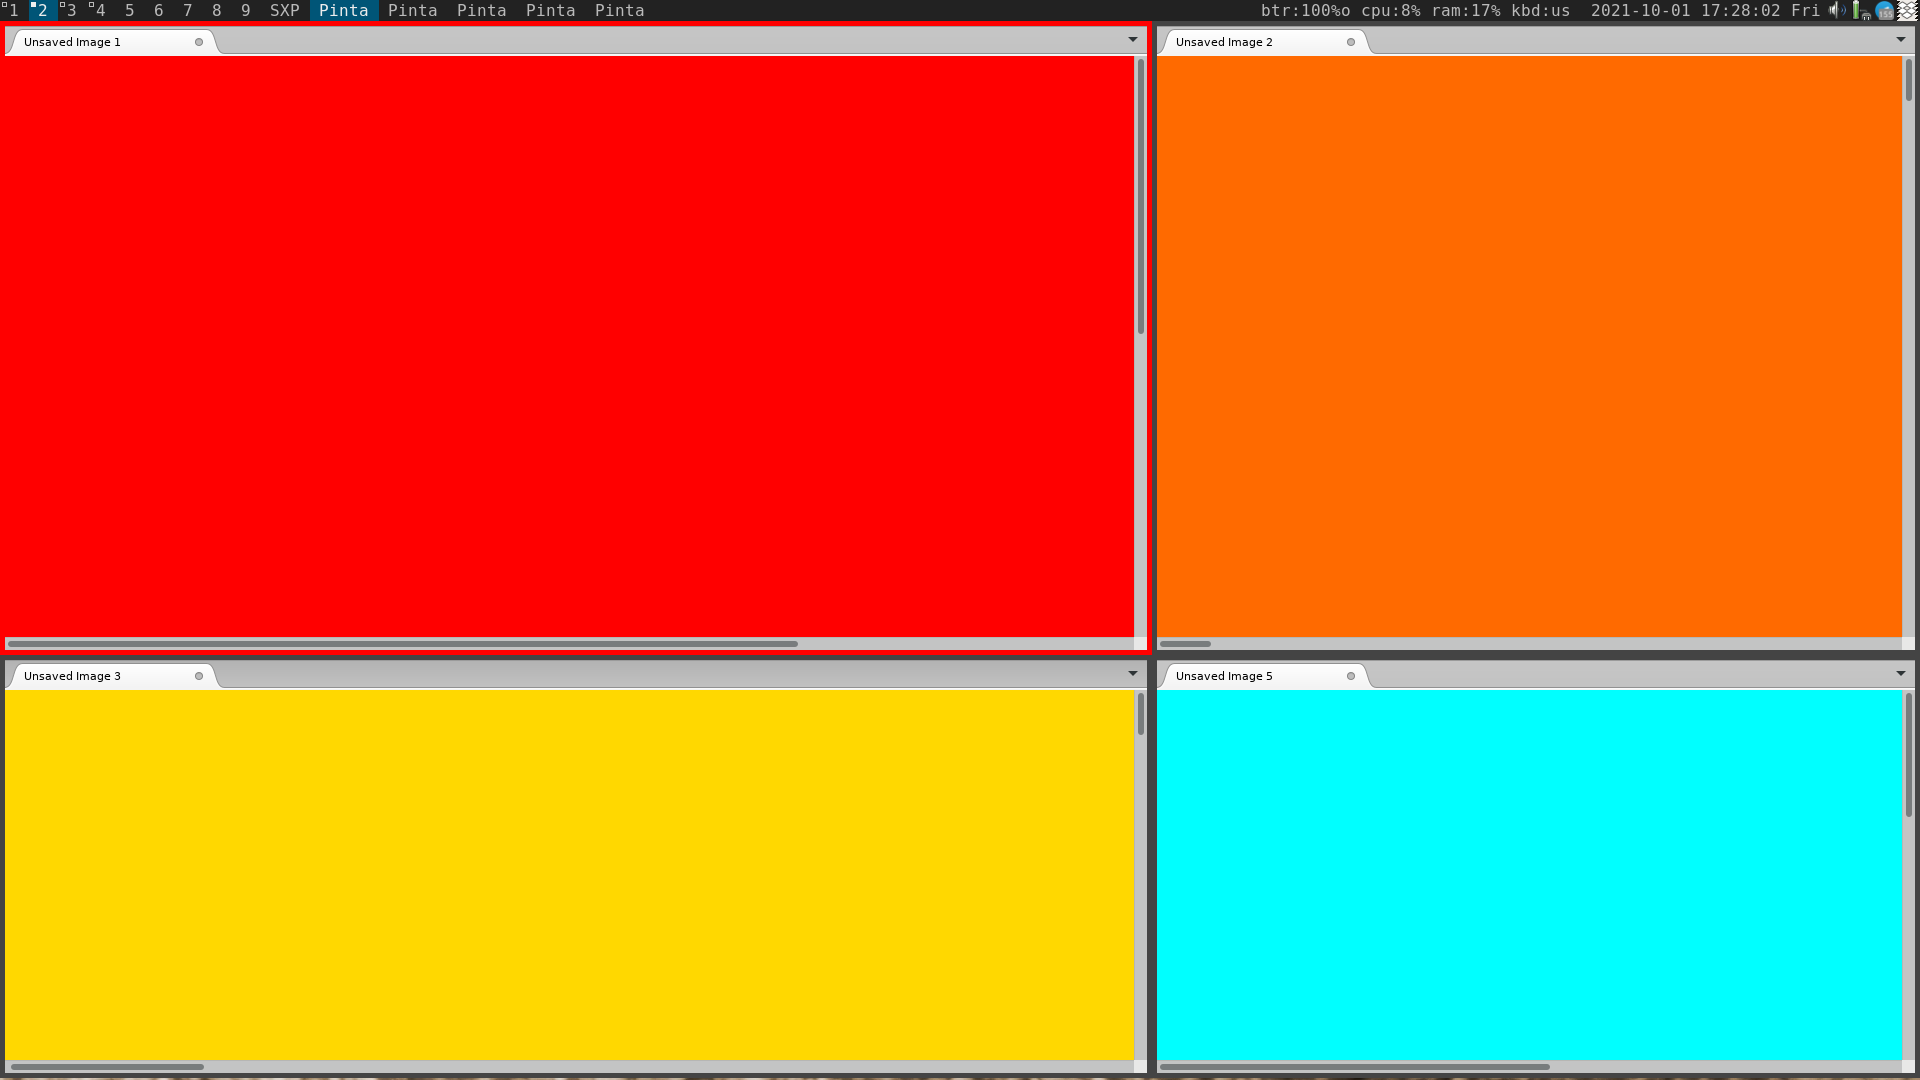Click the red canvas of Unsaved Image 1
This screenshot has height=1080, width=1920.
click(x=568, y=345)
